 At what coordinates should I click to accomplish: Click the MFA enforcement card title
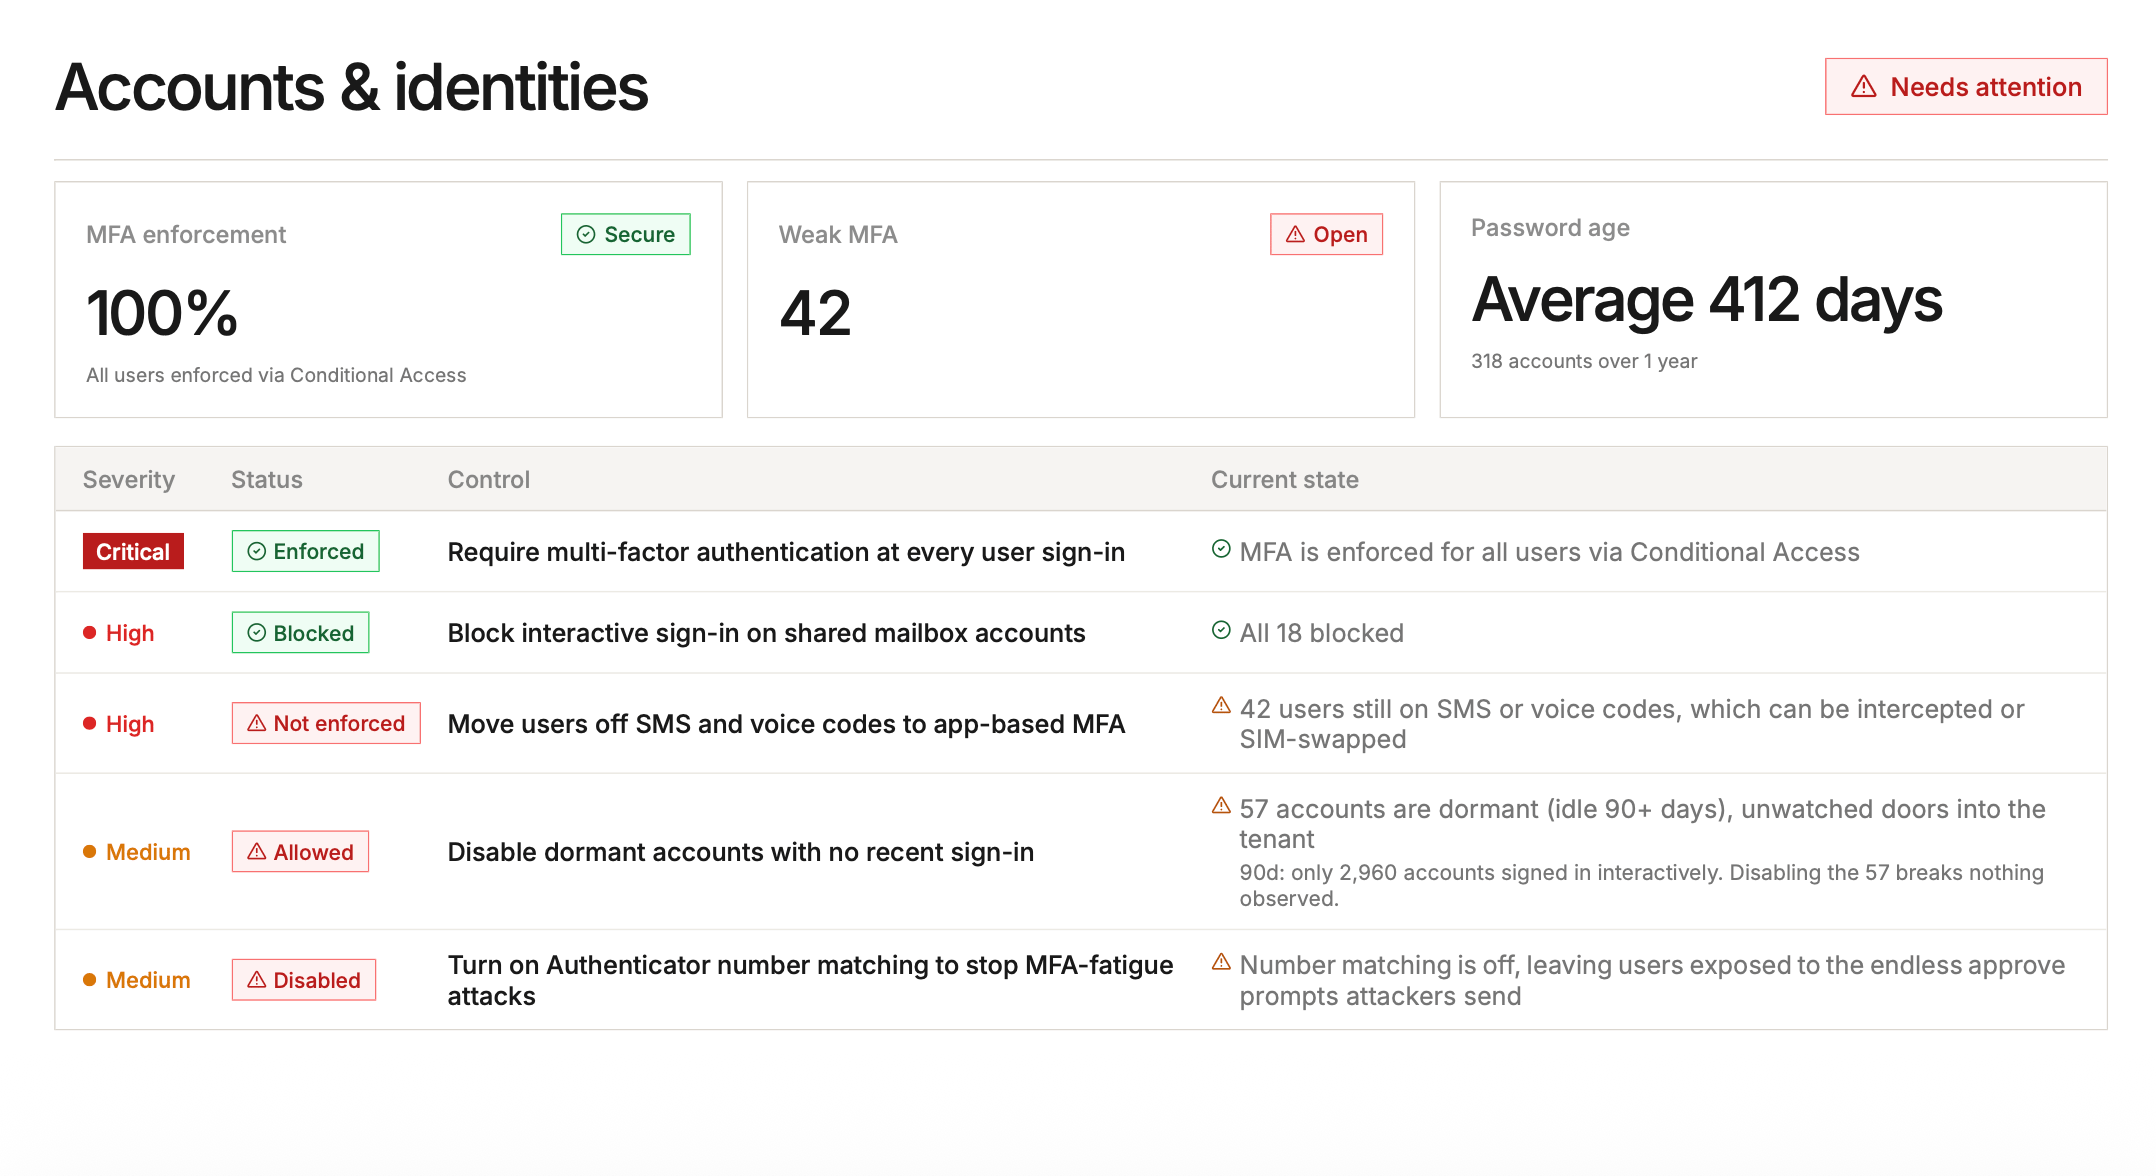tap(186, 235)
